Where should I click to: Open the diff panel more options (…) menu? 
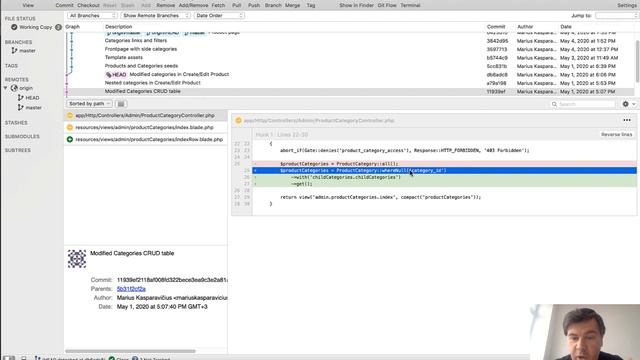(627, 120)
